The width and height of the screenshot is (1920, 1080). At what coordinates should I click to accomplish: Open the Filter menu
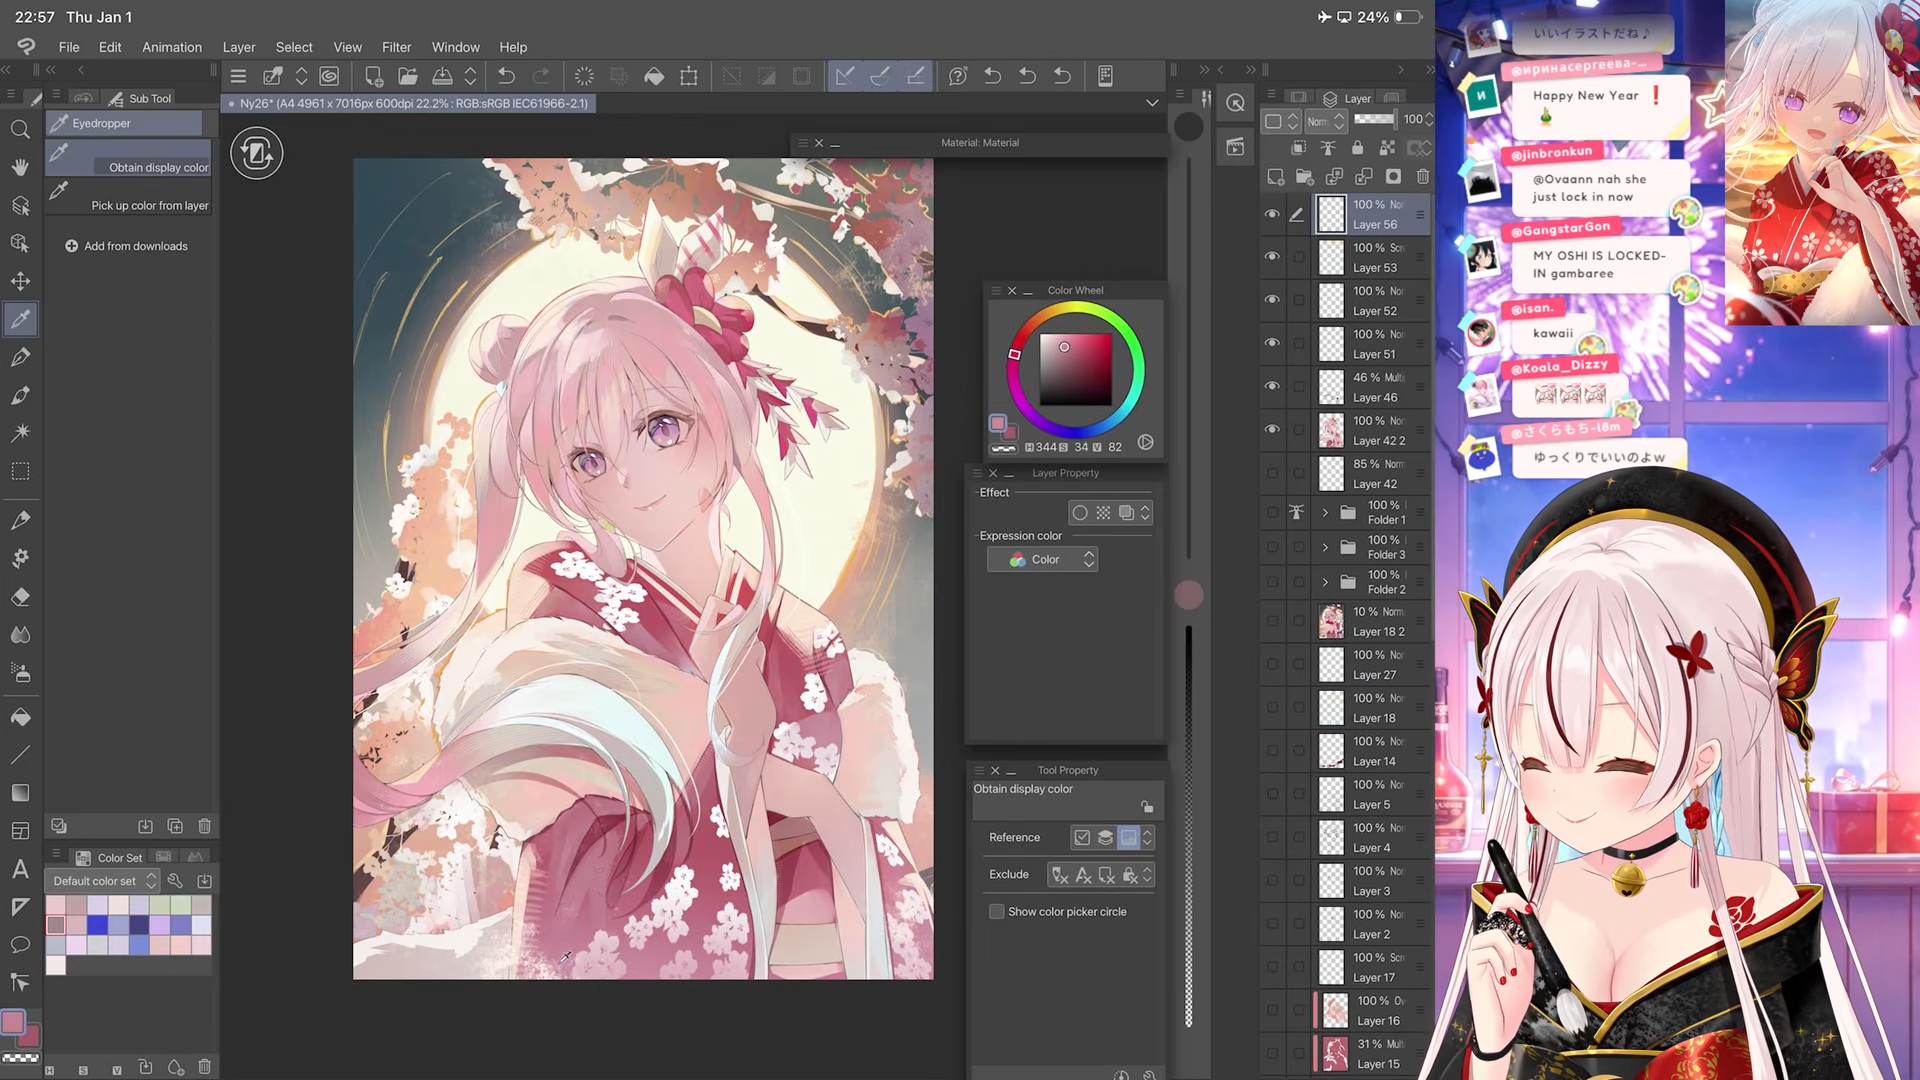point(396,47)
